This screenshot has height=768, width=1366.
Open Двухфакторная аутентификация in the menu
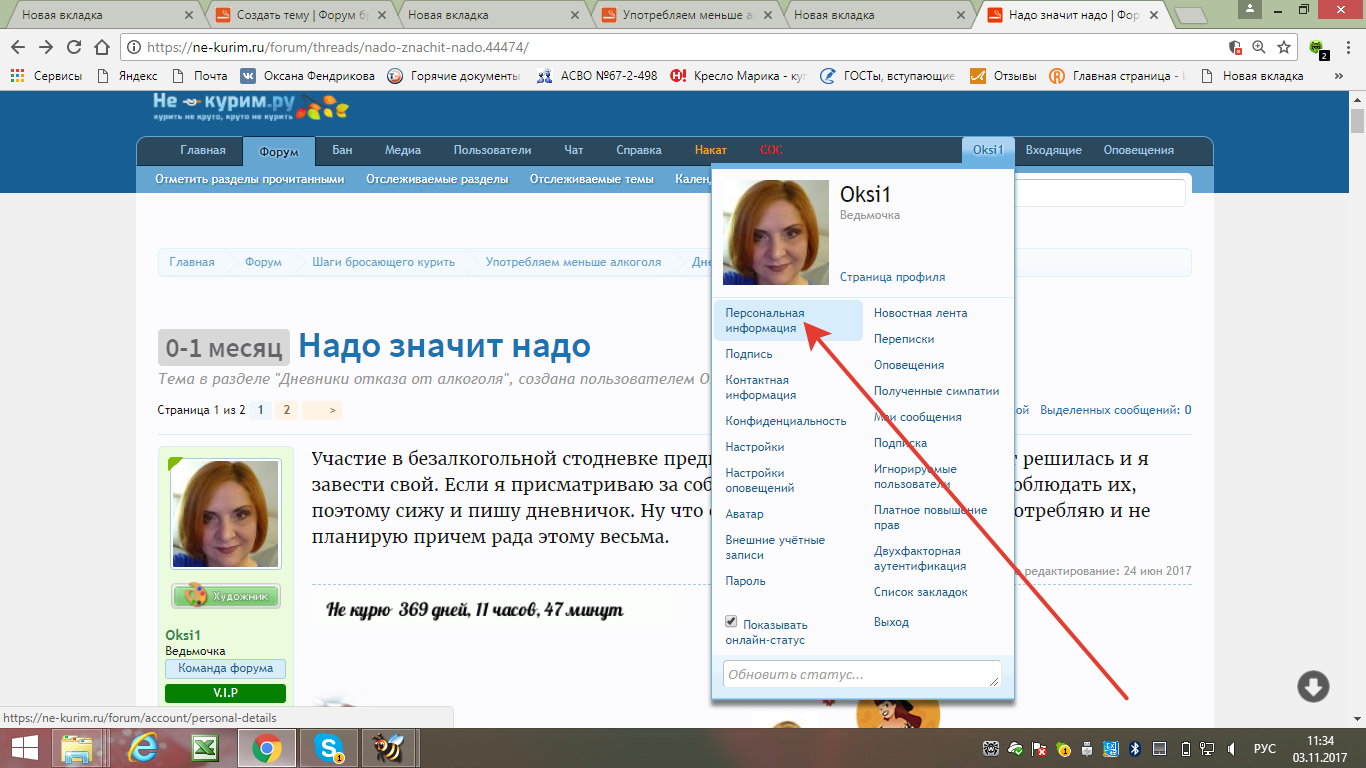pyautogui.click(x=920, y=558)
